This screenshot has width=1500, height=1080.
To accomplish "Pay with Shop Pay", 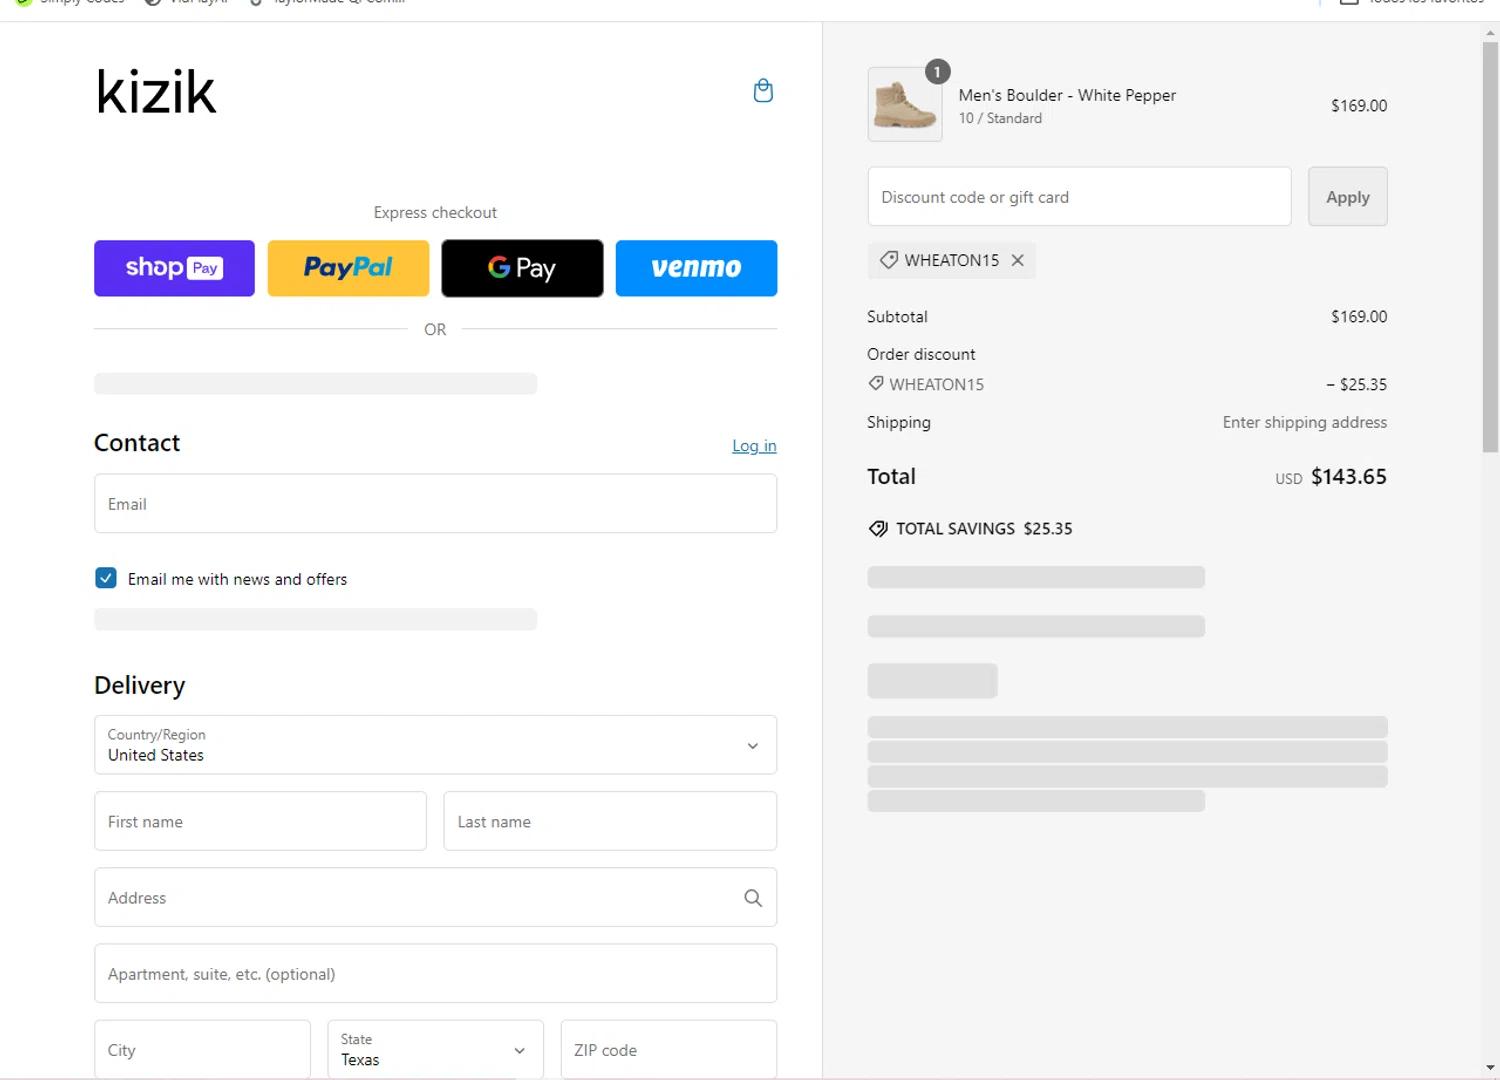I will click(x=174, y=268).
